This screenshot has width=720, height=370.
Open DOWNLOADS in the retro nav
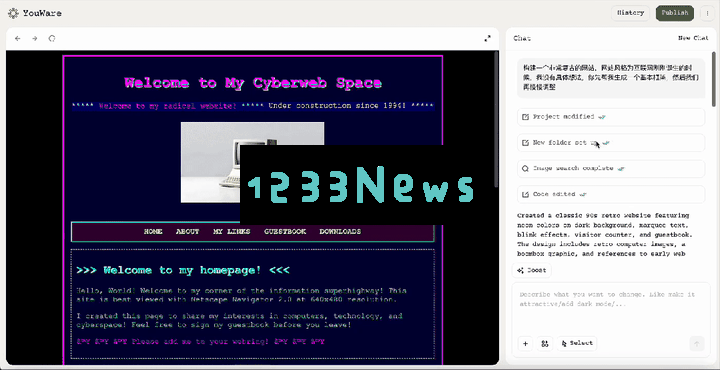pyautogui.click(x=340, y=231)
